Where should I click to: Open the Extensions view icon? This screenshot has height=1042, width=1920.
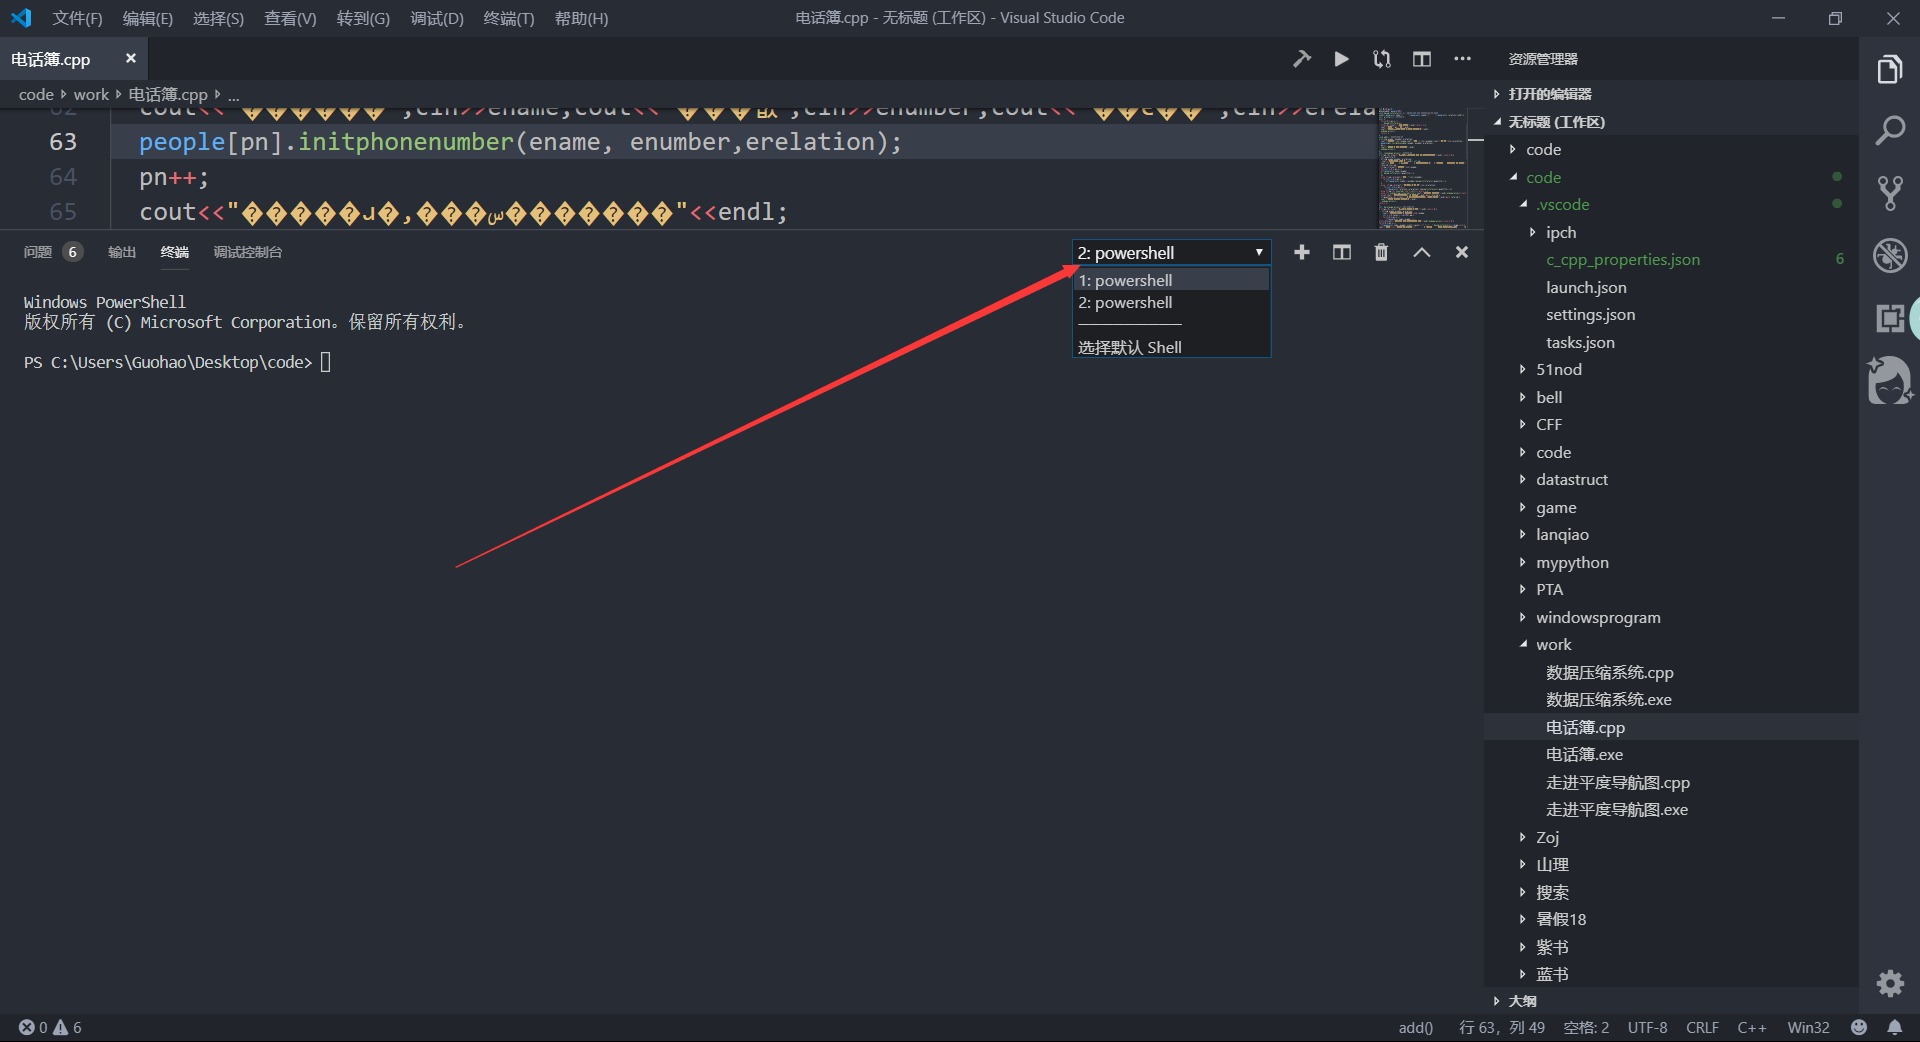[1889, 318]
